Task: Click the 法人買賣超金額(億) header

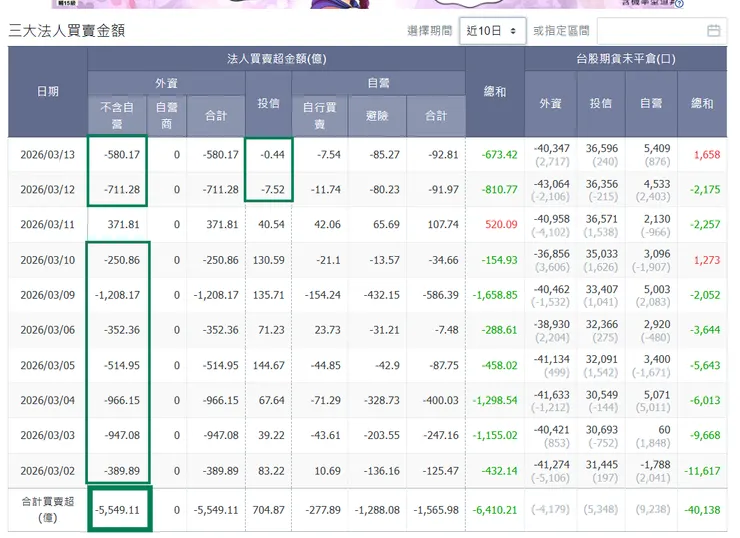Action: coord(277,59)
